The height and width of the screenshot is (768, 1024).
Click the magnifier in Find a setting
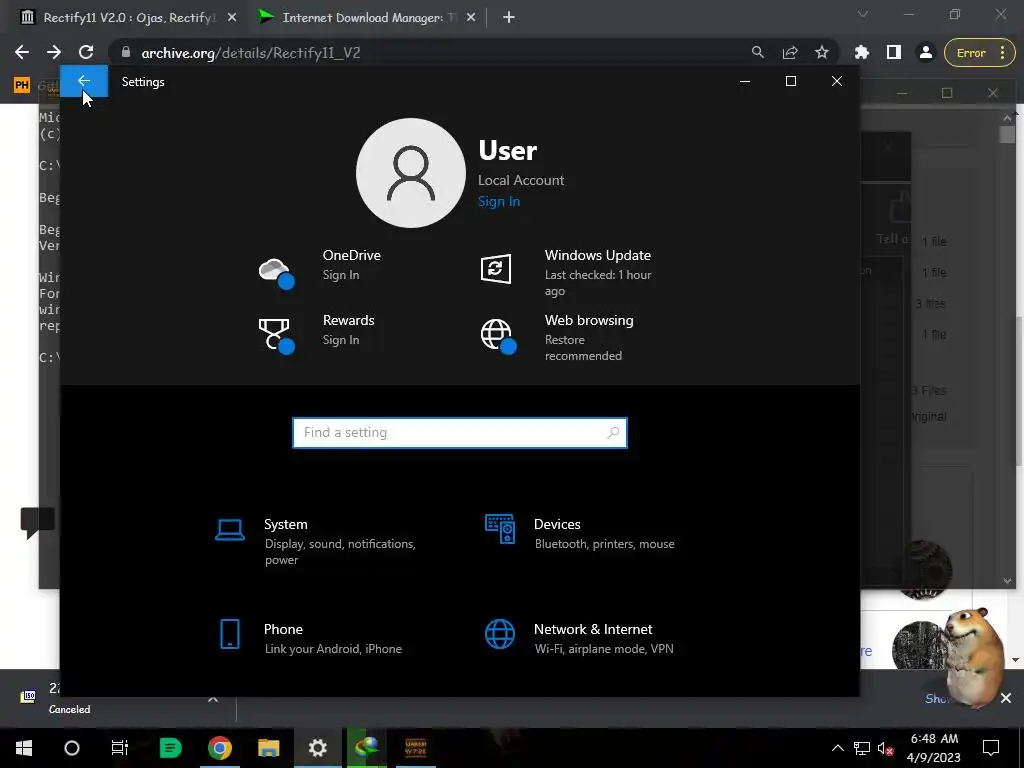tap(613, 432)
